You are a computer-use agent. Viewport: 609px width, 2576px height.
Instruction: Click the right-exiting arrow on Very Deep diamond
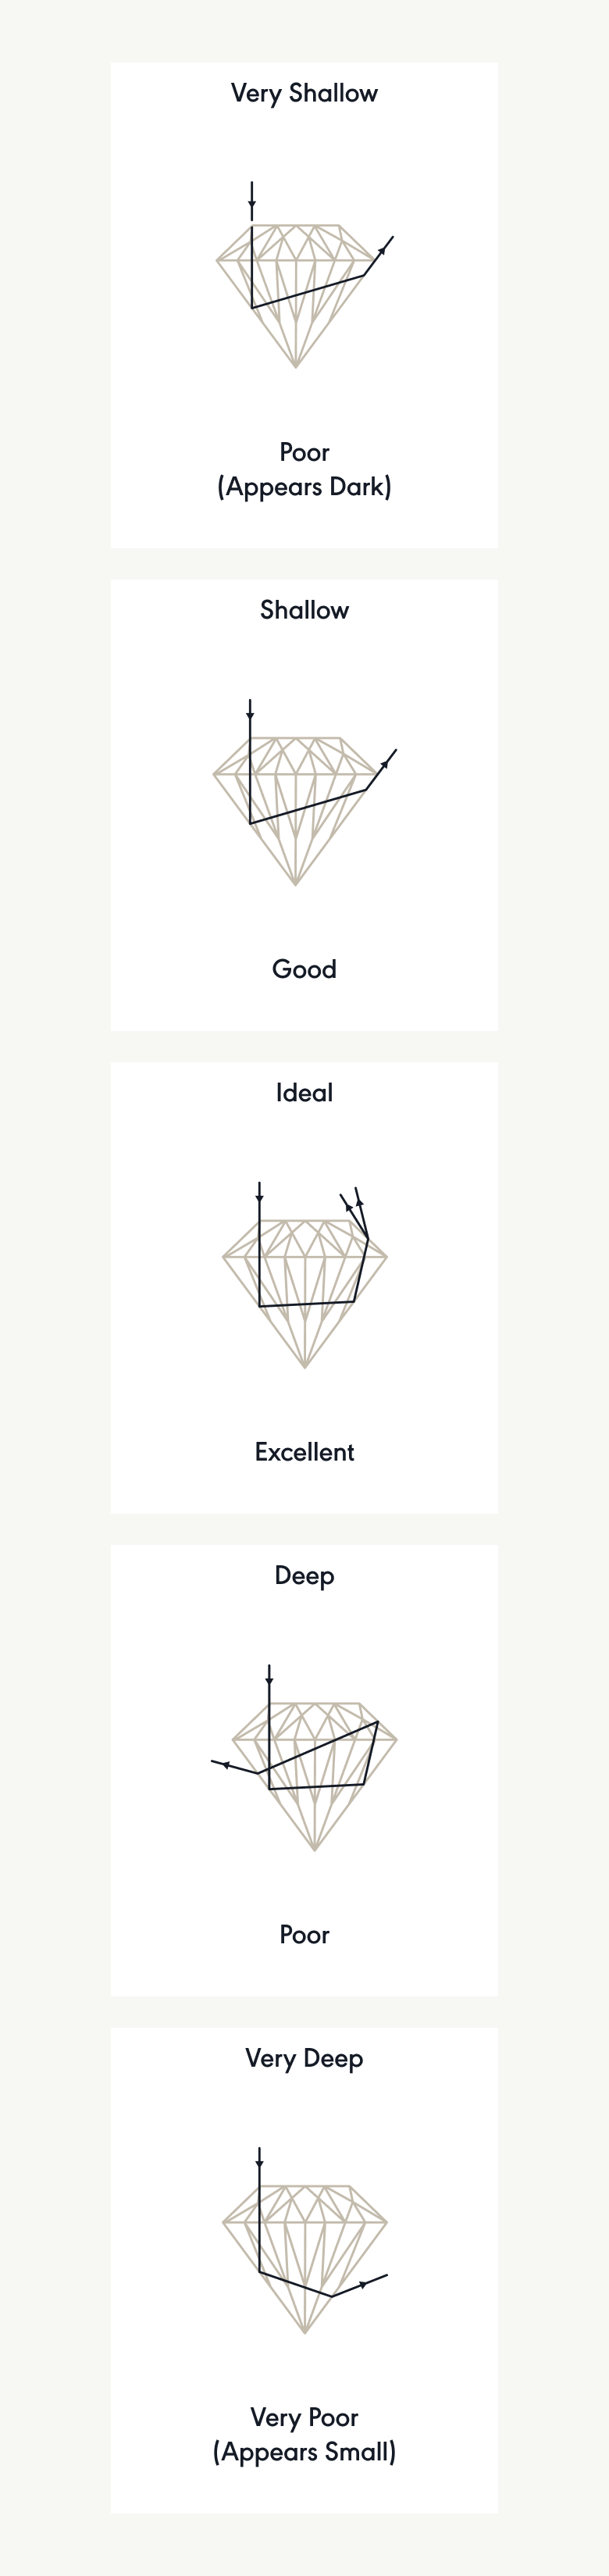360,2285
